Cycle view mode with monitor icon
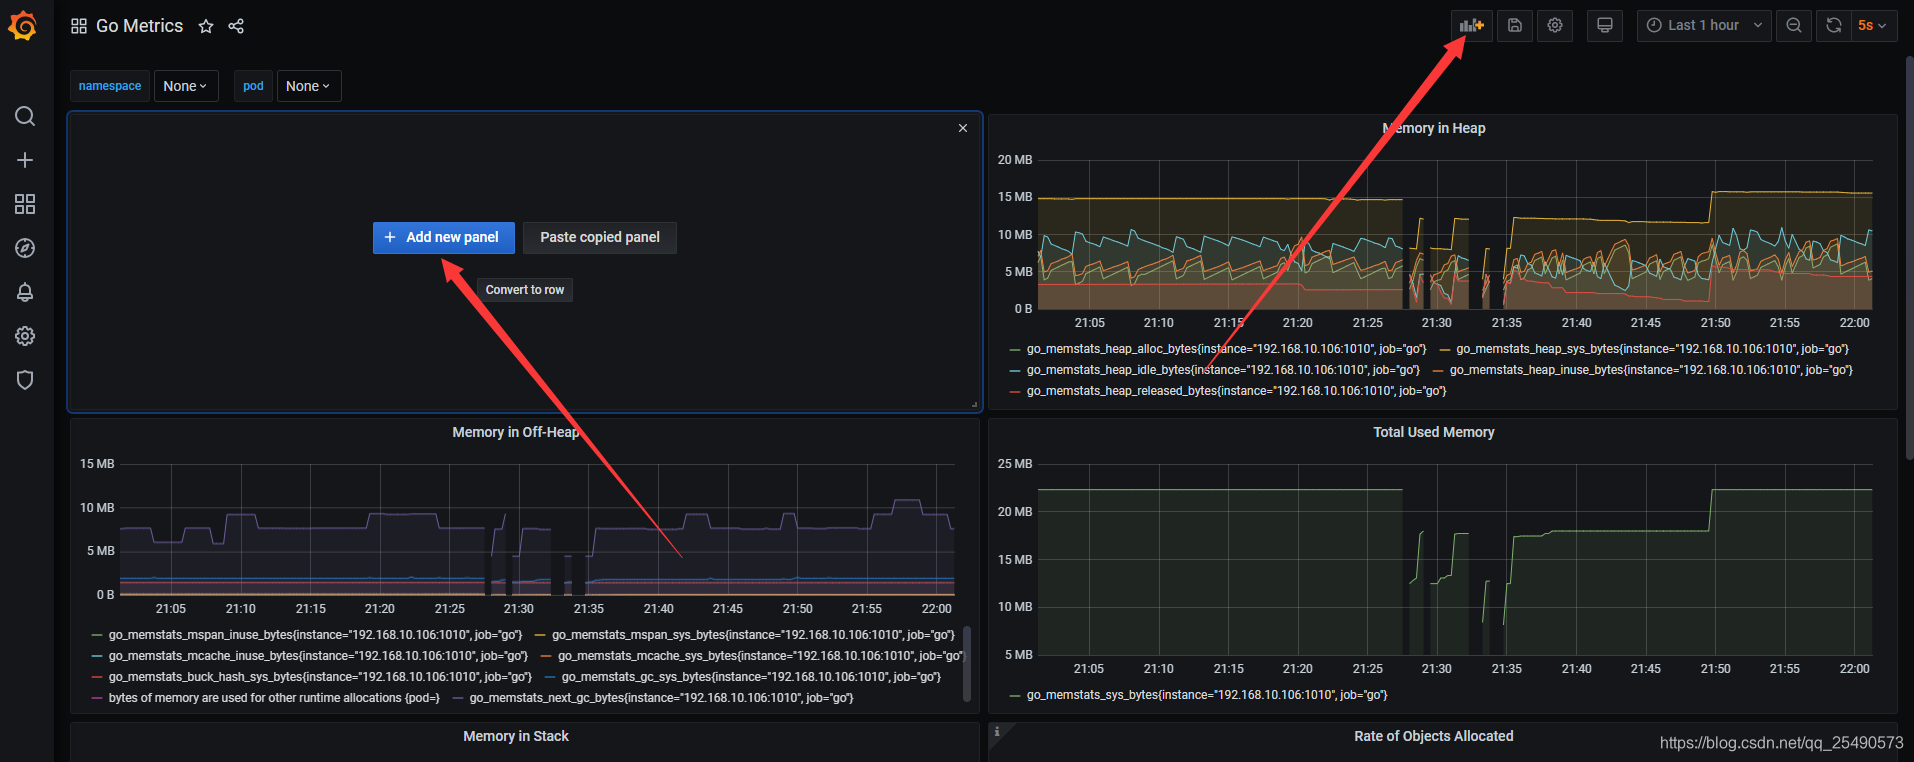The height and width of the screenshot is (762, 1914). click(1605, 25)
